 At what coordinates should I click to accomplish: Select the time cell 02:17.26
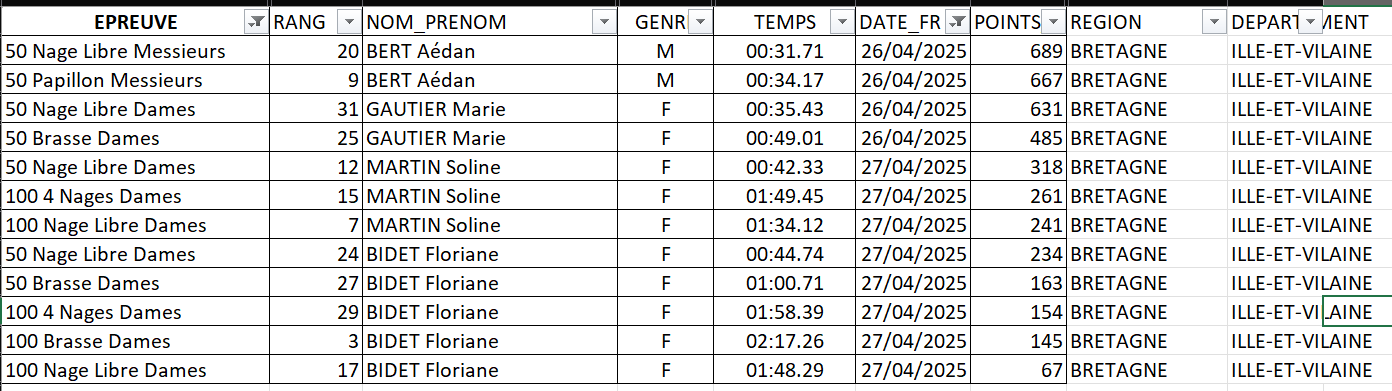(784, 341)
